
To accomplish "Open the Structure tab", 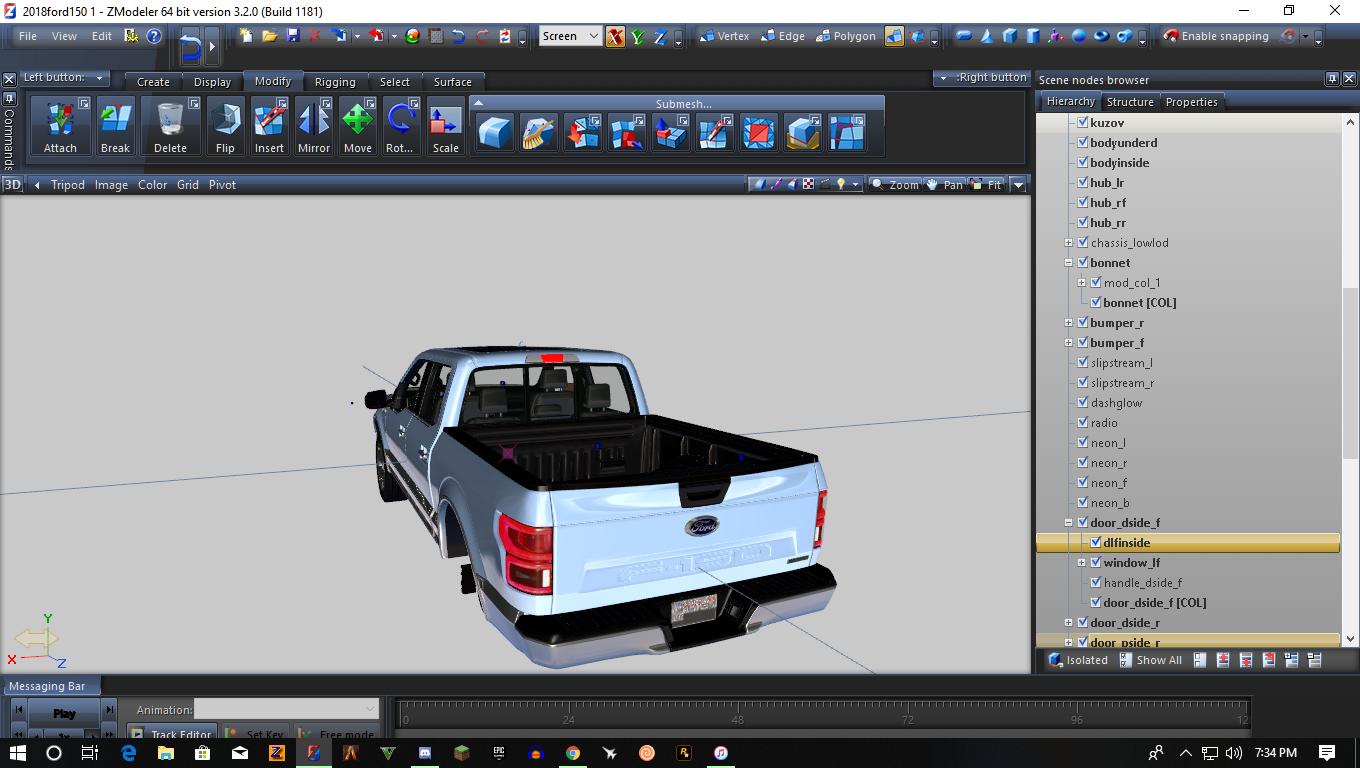I will click(1130, 102).
